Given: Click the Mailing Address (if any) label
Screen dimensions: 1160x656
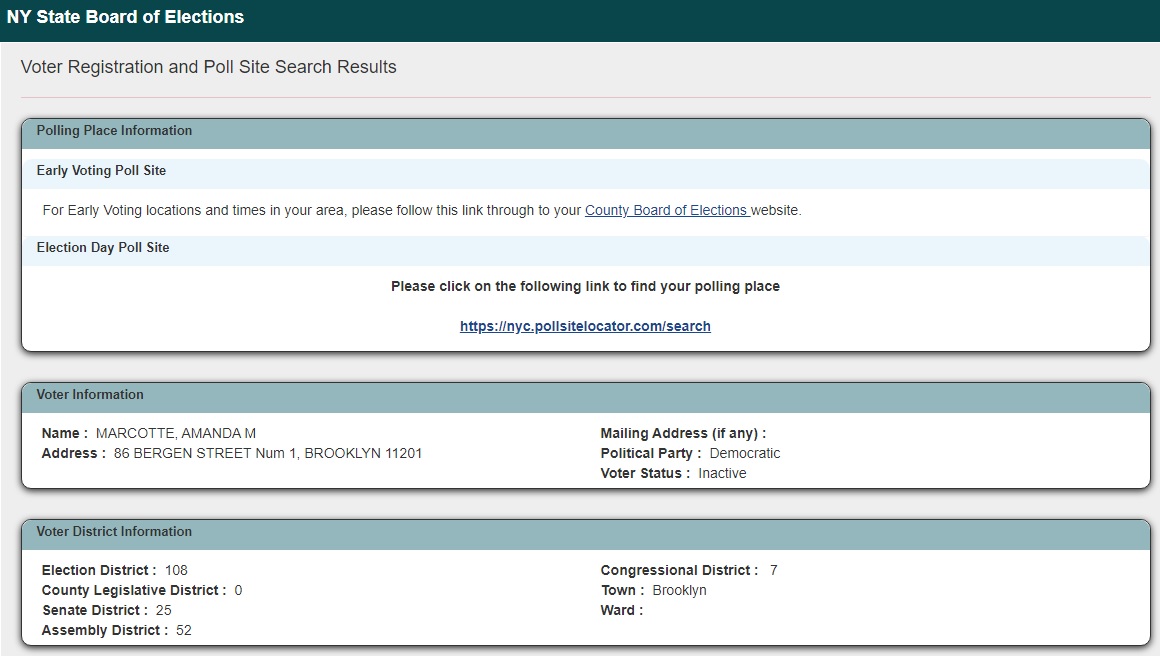Looking at the screenshot, I should (x=683, y=433).
